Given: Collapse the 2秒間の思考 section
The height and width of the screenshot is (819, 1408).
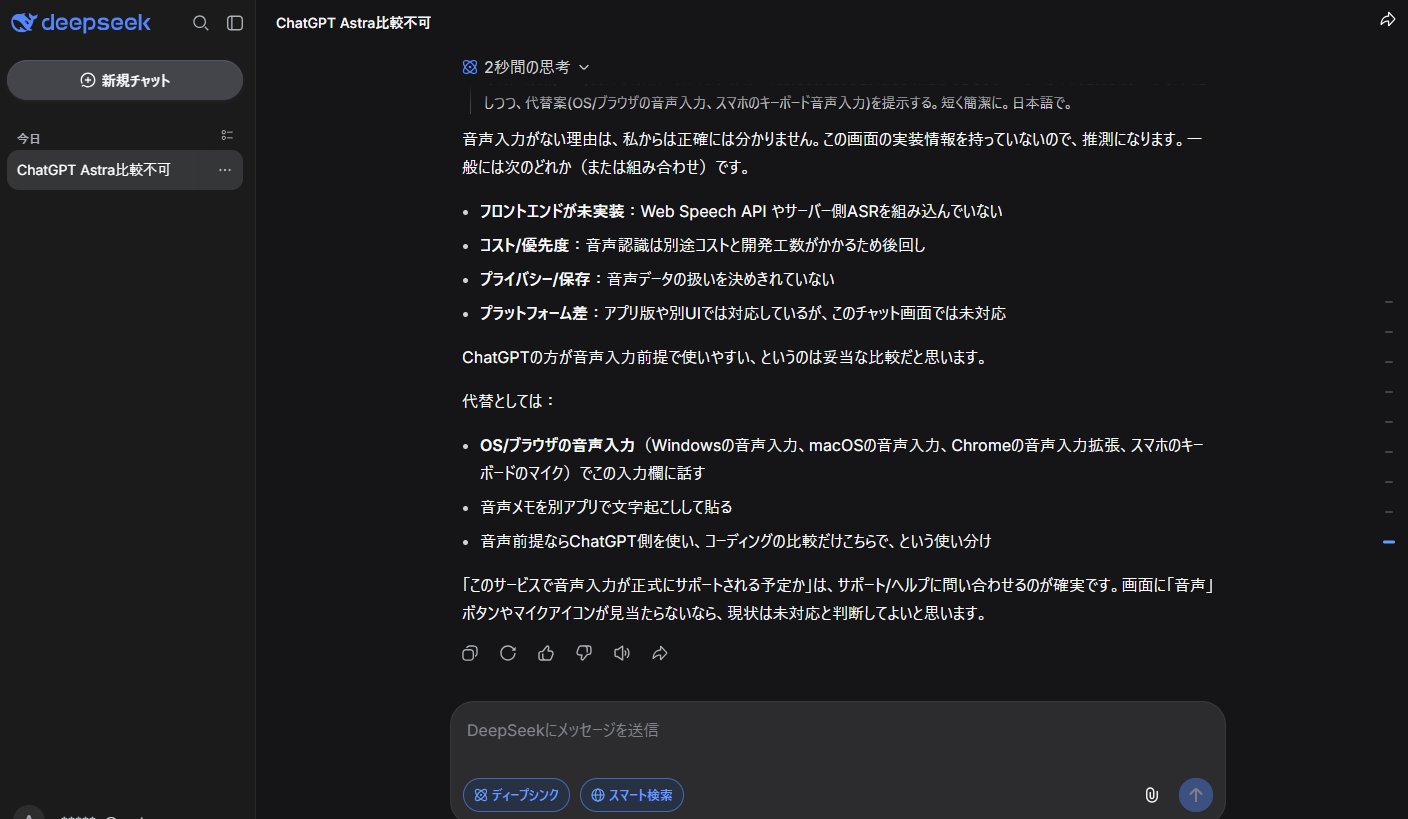Looking at the screenshot, I should [x=526, y=67].
